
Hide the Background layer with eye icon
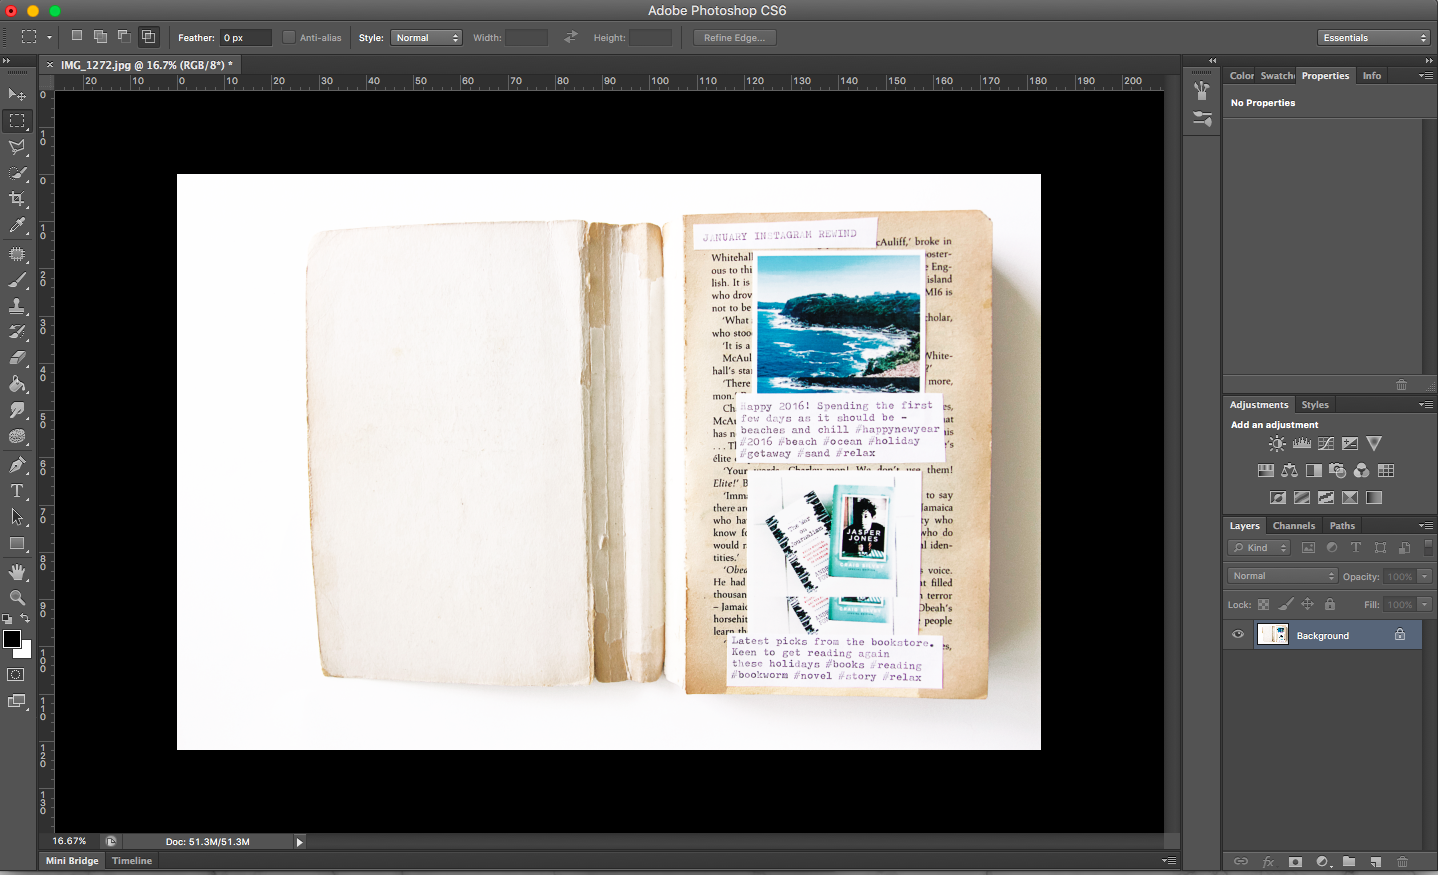1238,635
